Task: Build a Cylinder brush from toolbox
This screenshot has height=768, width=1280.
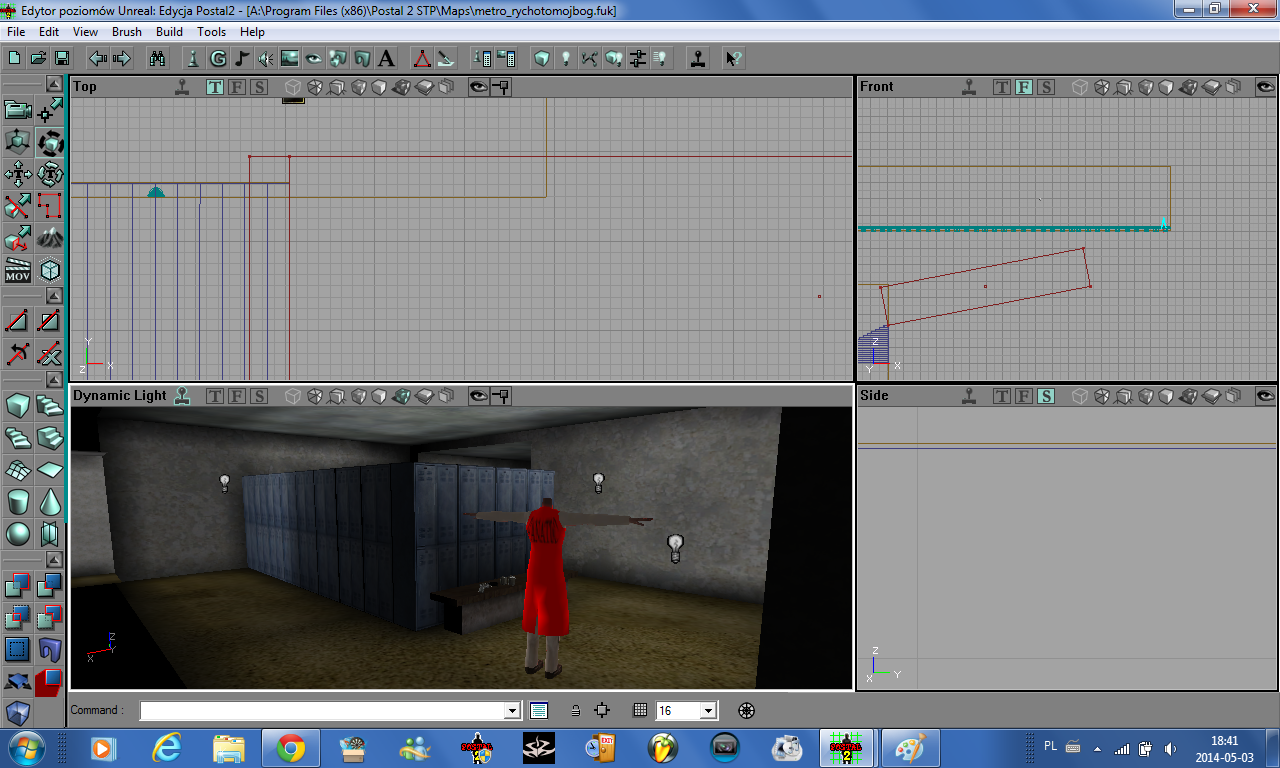Action: (x=18, y=502)
